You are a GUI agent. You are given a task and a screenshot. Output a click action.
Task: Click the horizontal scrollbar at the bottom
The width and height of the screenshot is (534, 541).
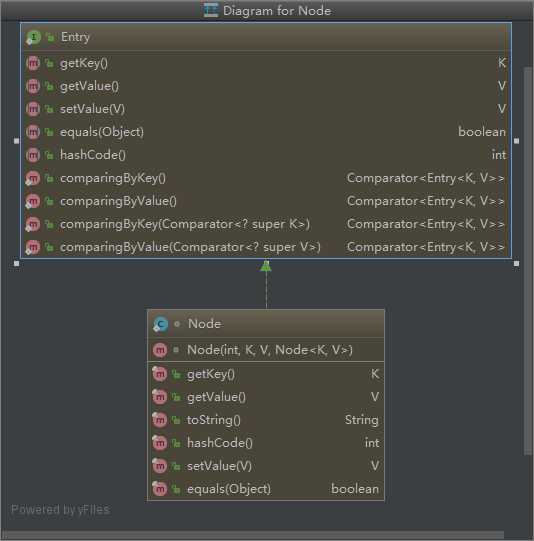point(253,535)
